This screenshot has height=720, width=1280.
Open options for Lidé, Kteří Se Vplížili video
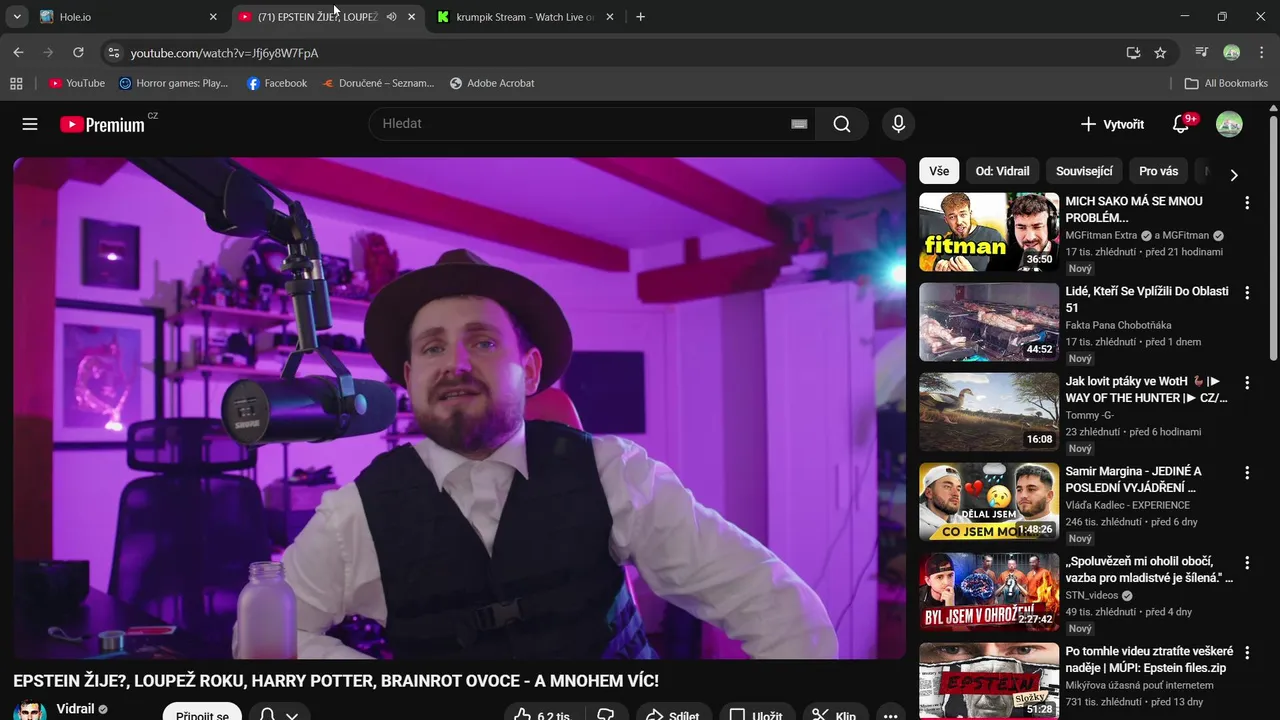coord(1247,293)
